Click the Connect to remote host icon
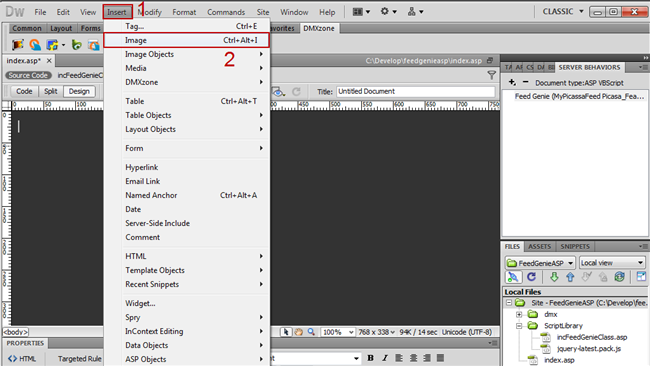Viewport: 650px width, 366px height. [x=513, y=277]
